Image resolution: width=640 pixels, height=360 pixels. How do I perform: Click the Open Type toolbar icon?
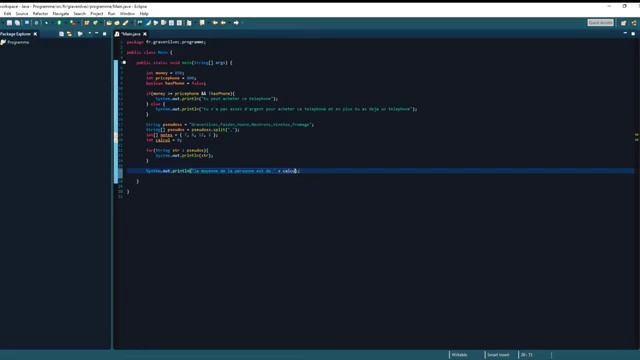tap(109, 23)
